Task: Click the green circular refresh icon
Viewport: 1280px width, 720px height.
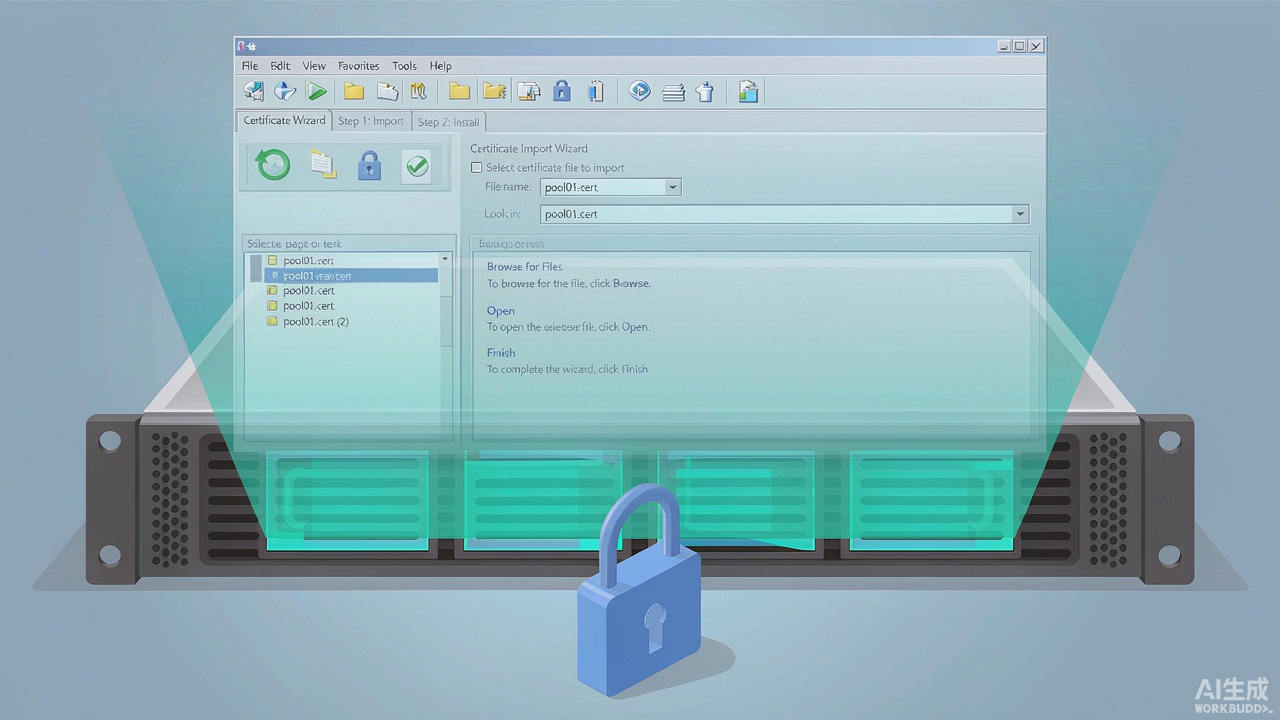Action: pyautogui.click(x=273, y=165)
